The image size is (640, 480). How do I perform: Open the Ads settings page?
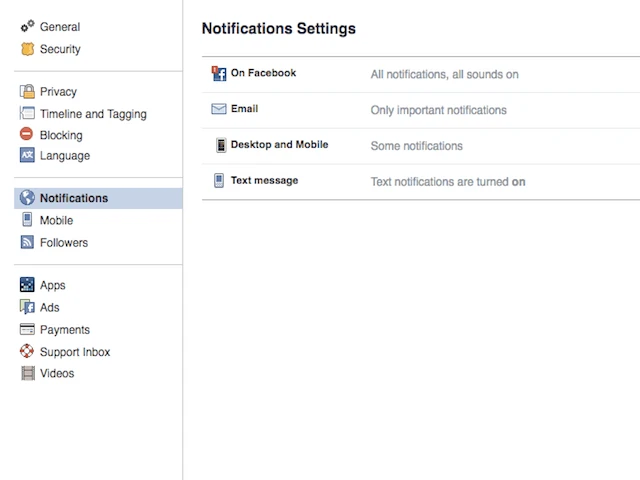pos(49,308)
